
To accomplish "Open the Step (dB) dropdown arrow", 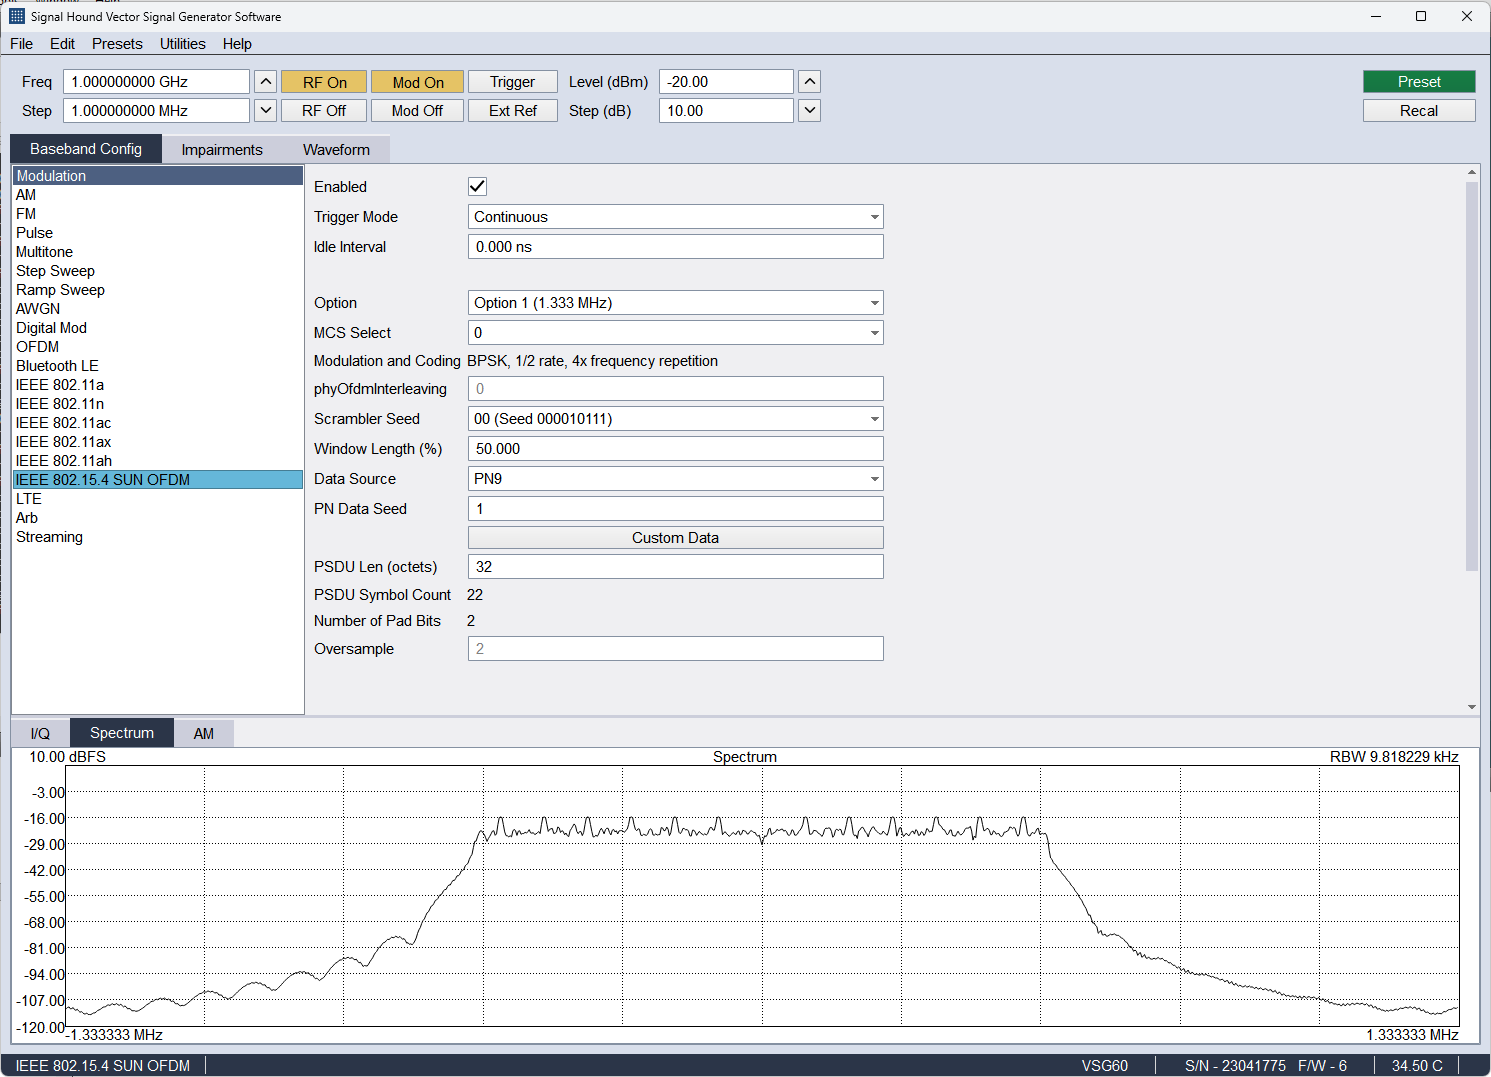I will [810, 111].
